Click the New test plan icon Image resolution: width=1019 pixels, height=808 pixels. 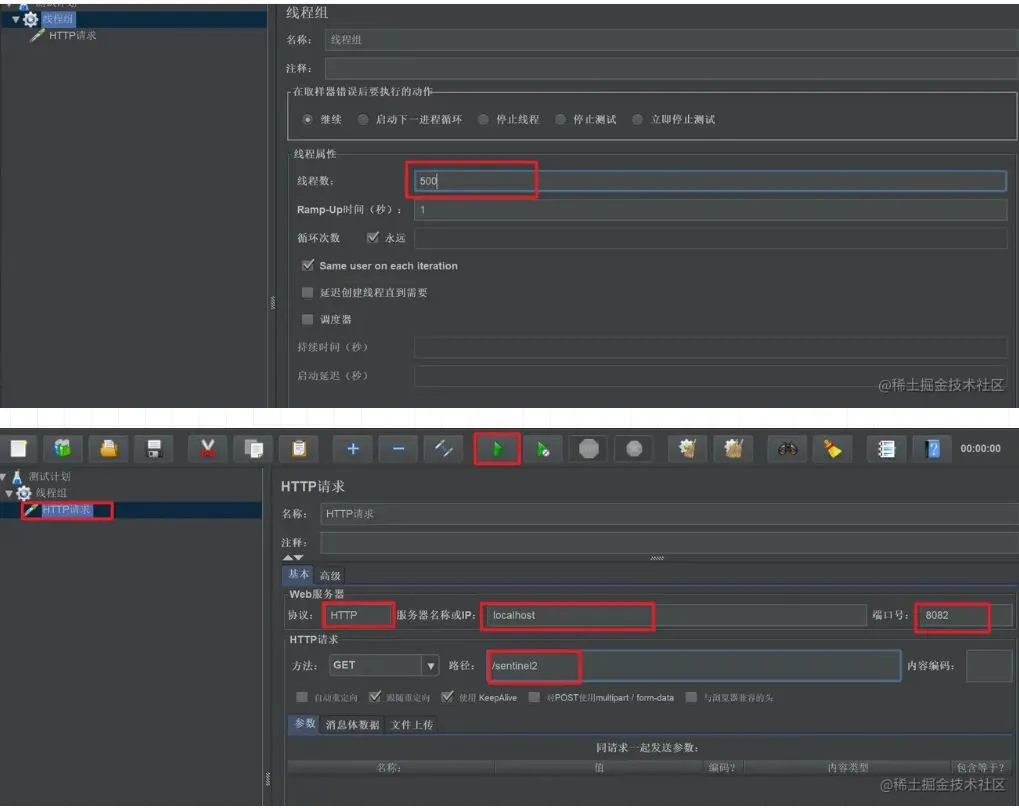pyautogui.click(x=19, y=449)
